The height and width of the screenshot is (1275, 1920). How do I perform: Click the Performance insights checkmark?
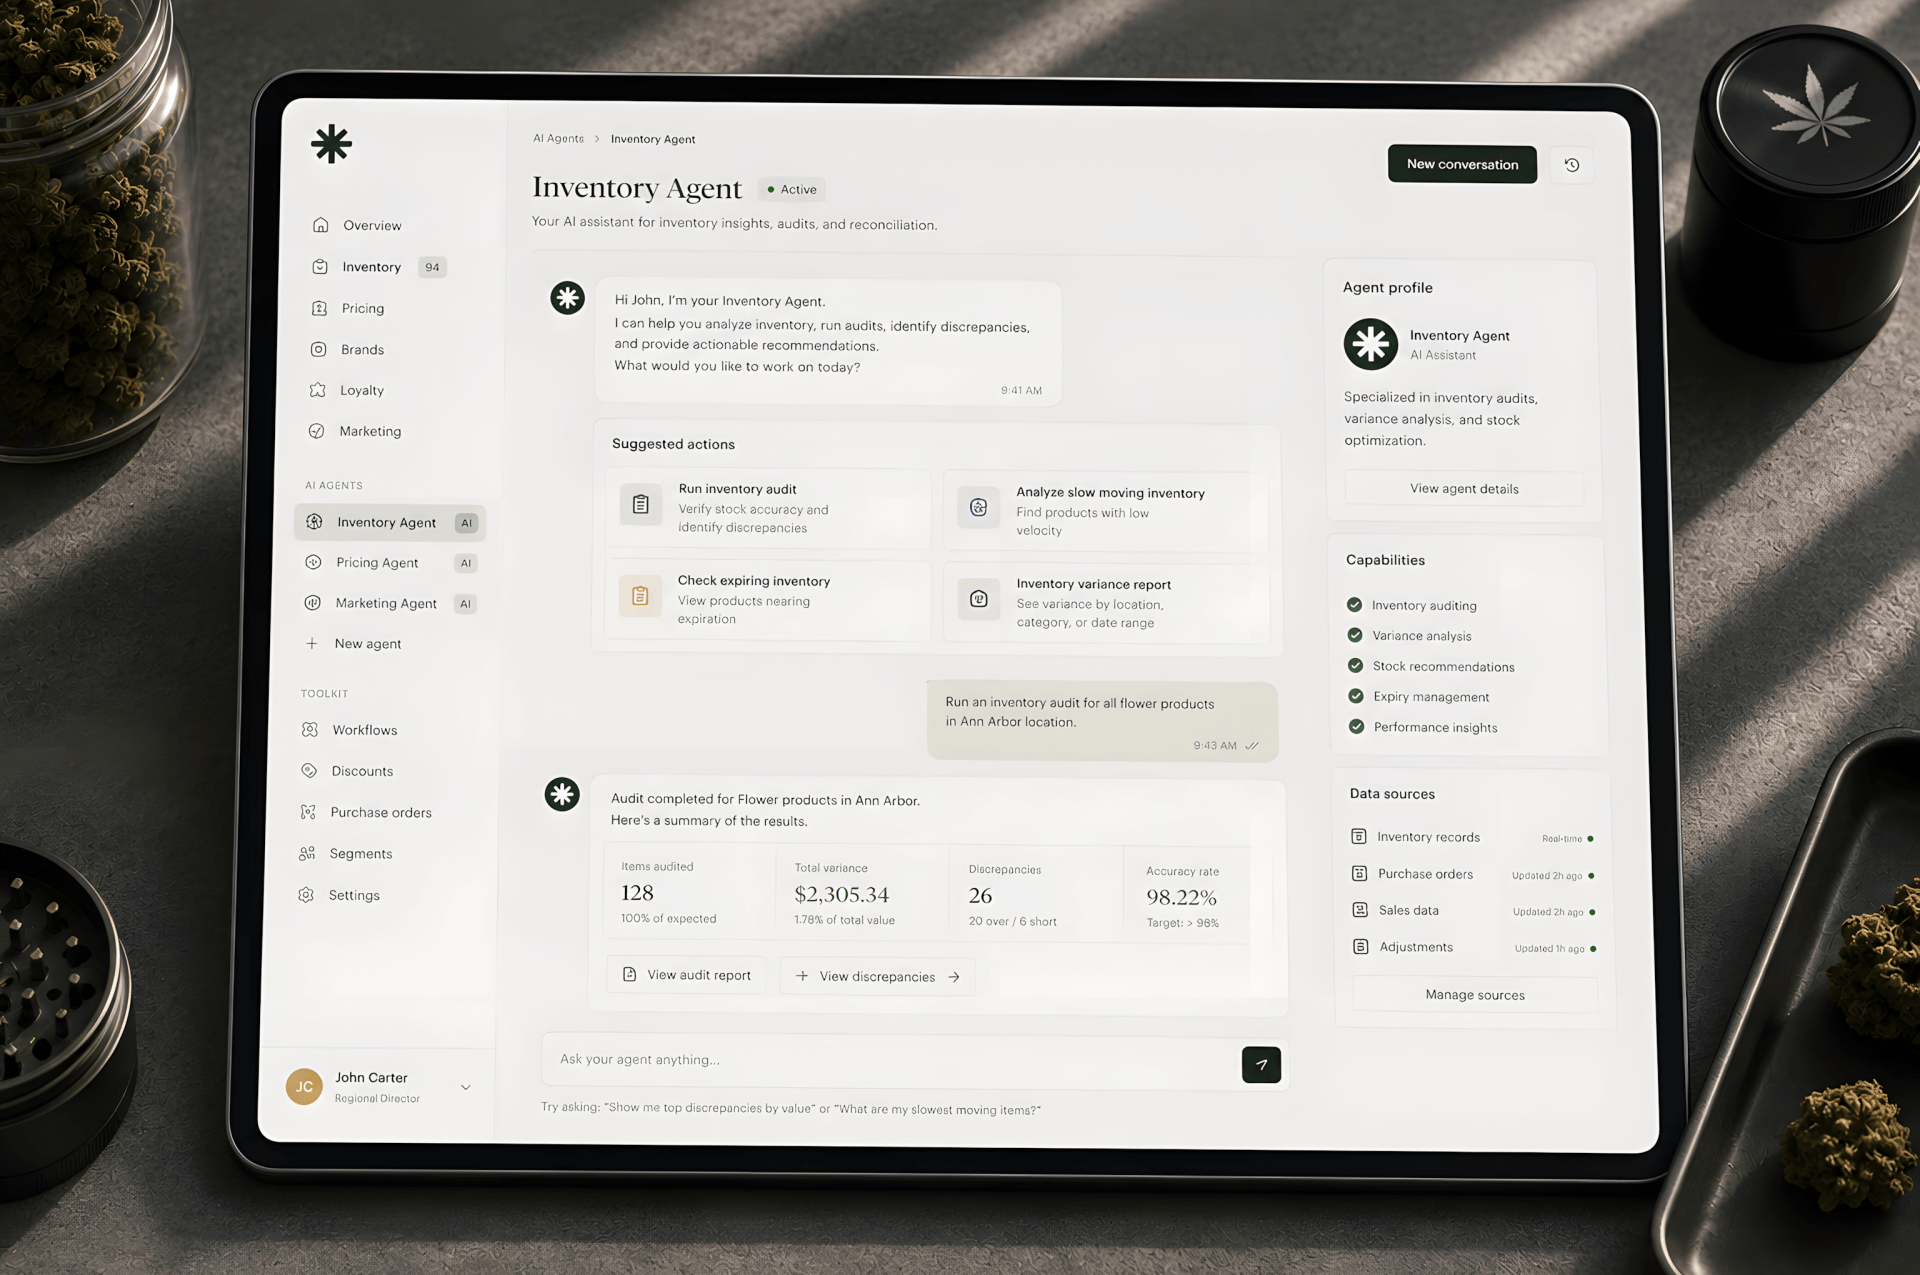[x=1357, y=726]
